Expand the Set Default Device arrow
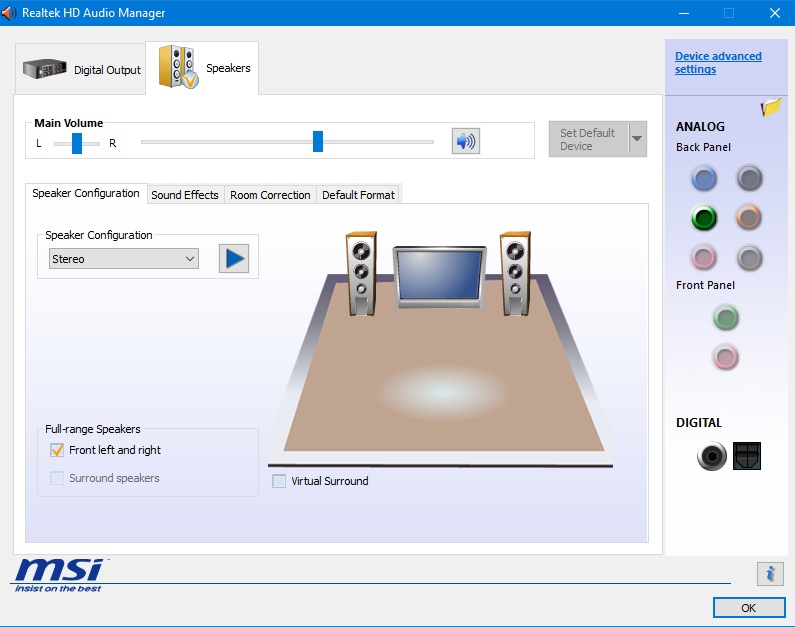The height and width of the screenshot is (627, 795). click(x=637, y=139)
